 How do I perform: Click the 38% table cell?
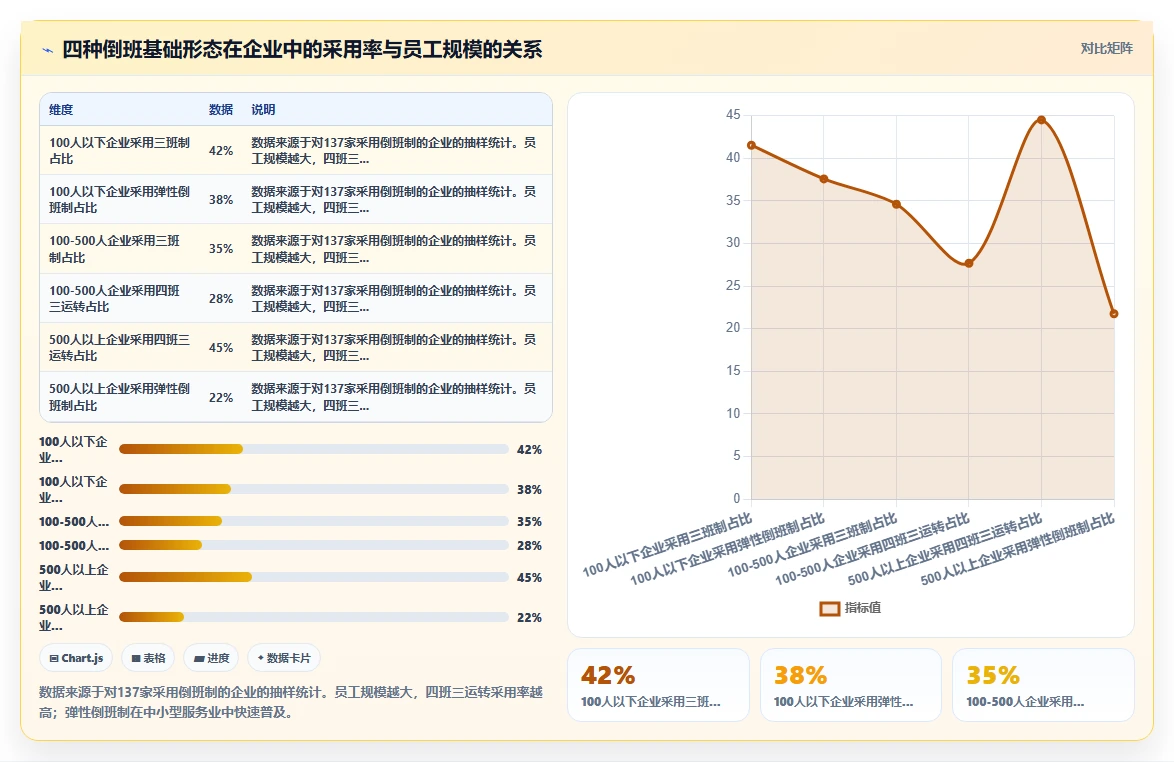click(221, 200)
